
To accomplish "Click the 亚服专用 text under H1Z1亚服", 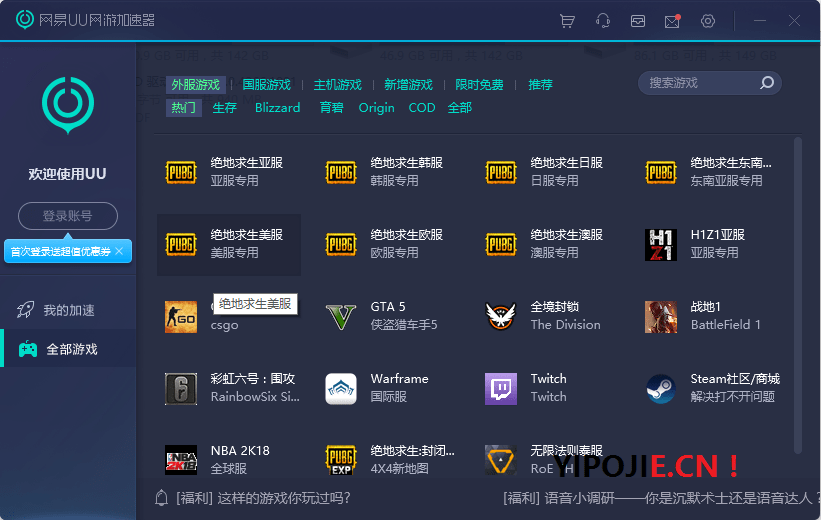I will pyautogui.click(x=715, y=252).
